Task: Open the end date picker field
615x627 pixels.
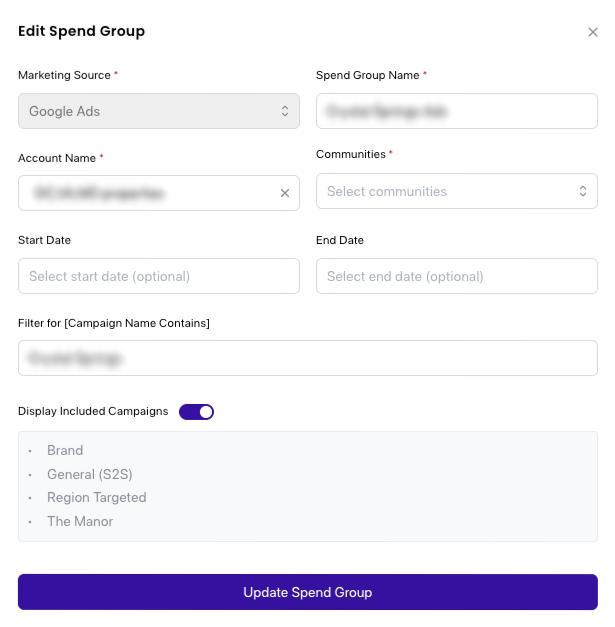Action: [457, 276]
